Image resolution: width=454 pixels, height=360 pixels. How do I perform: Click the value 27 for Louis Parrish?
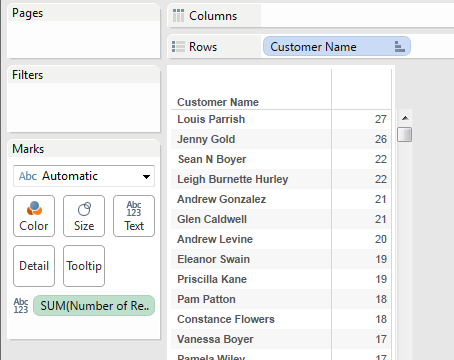381,119
